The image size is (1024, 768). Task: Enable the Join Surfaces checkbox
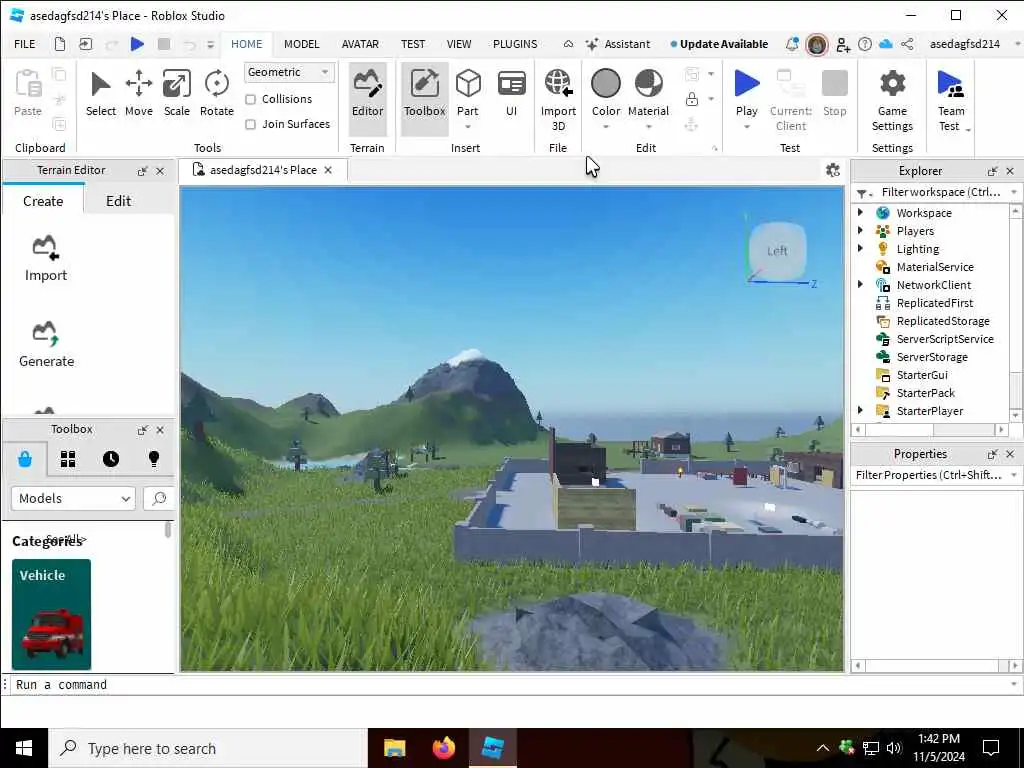pyautogui.click(x=250, y=124)
